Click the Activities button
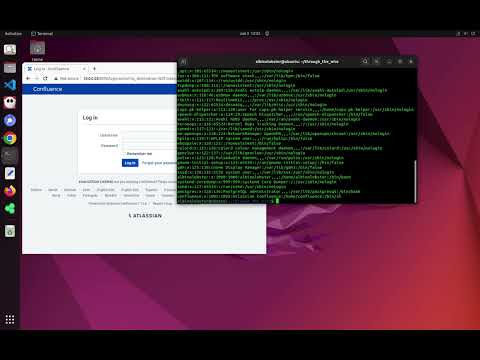The width and height of the screenshot is (480, 360). coord(13,34)
